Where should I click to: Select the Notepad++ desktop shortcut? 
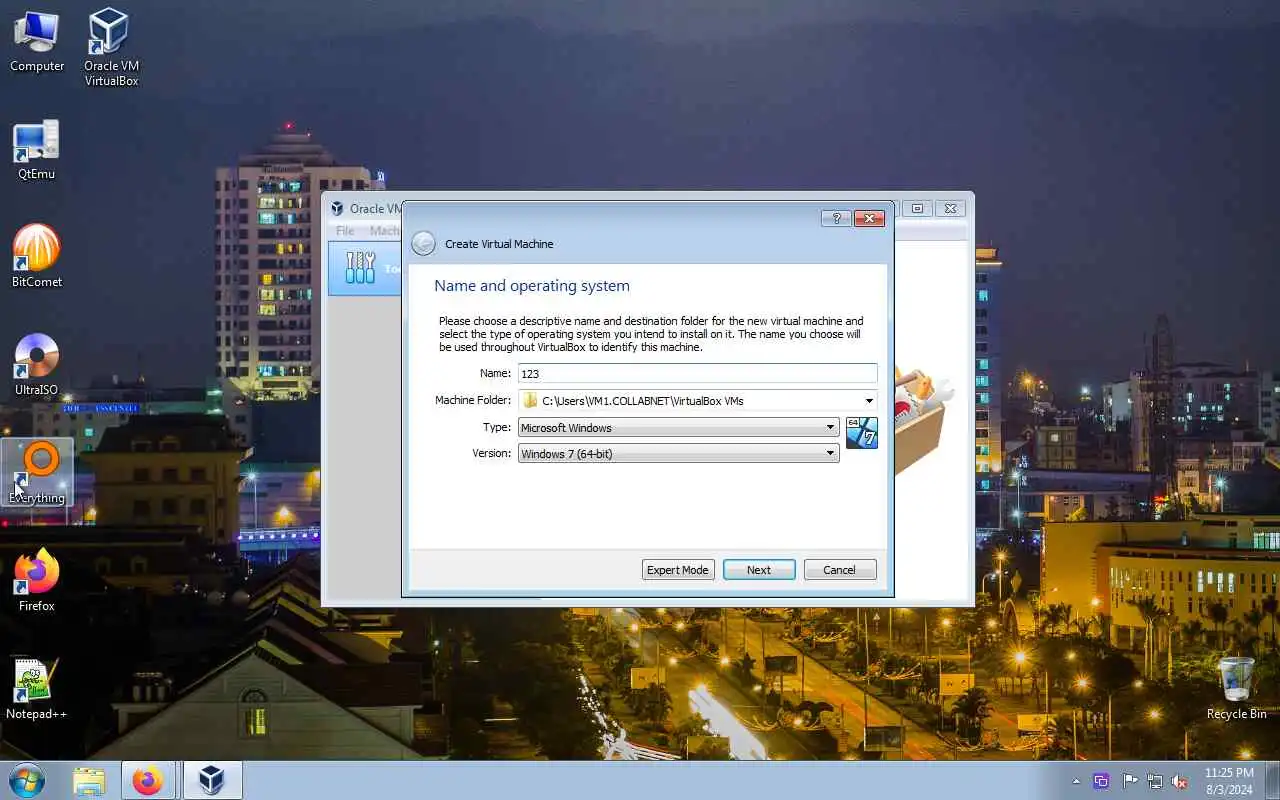tap(37, 688)
